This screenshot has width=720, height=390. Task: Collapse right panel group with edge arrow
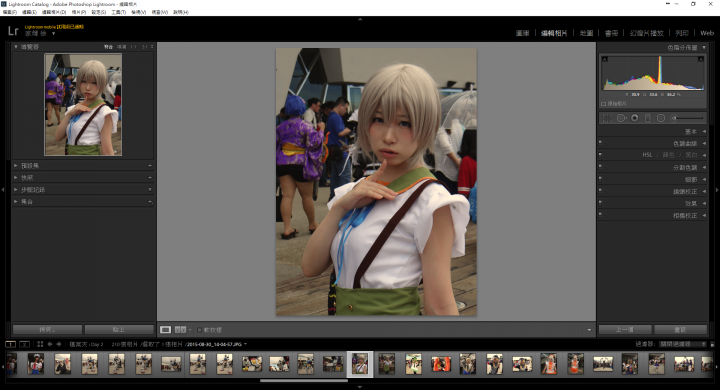point(717,189)
